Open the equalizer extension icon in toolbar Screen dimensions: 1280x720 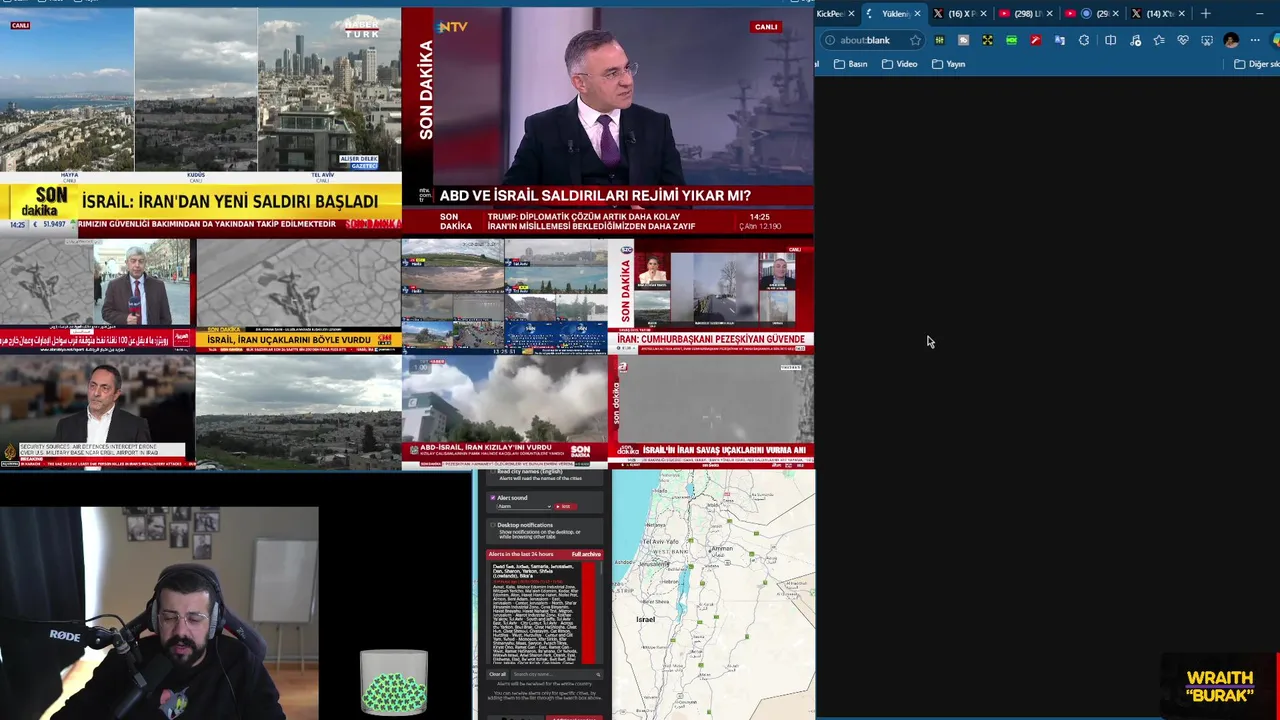[x=940, y=40]
